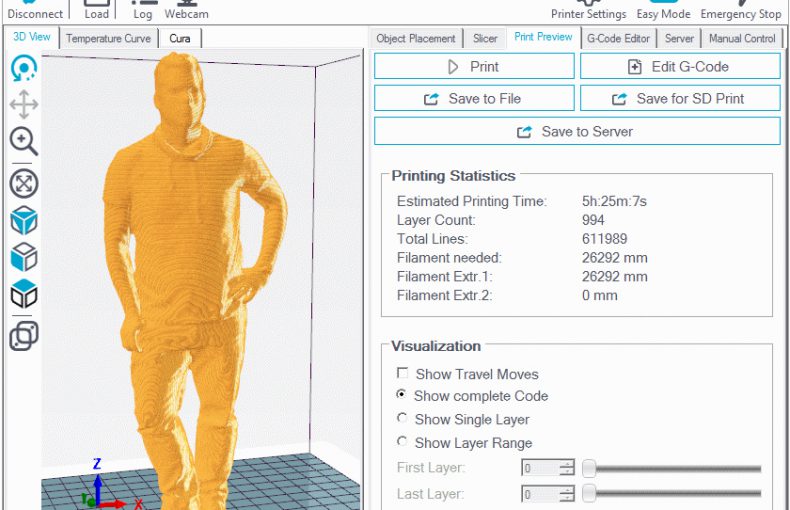Increment the First Layer spinner
This screenshot has width=790, height=510.
click(567, 464)
